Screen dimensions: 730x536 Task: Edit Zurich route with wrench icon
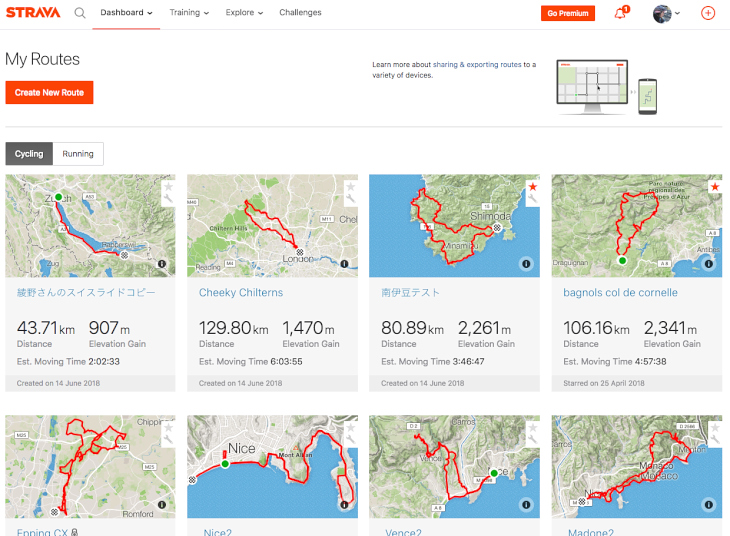click(168, 199)
